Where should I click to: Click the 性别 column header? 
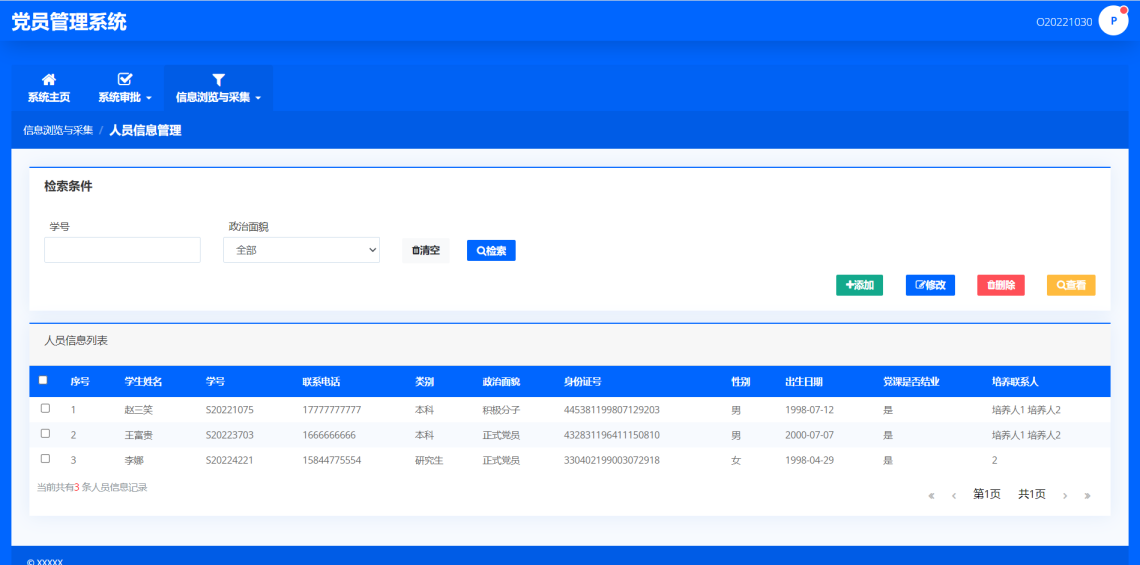coord(740,382)
